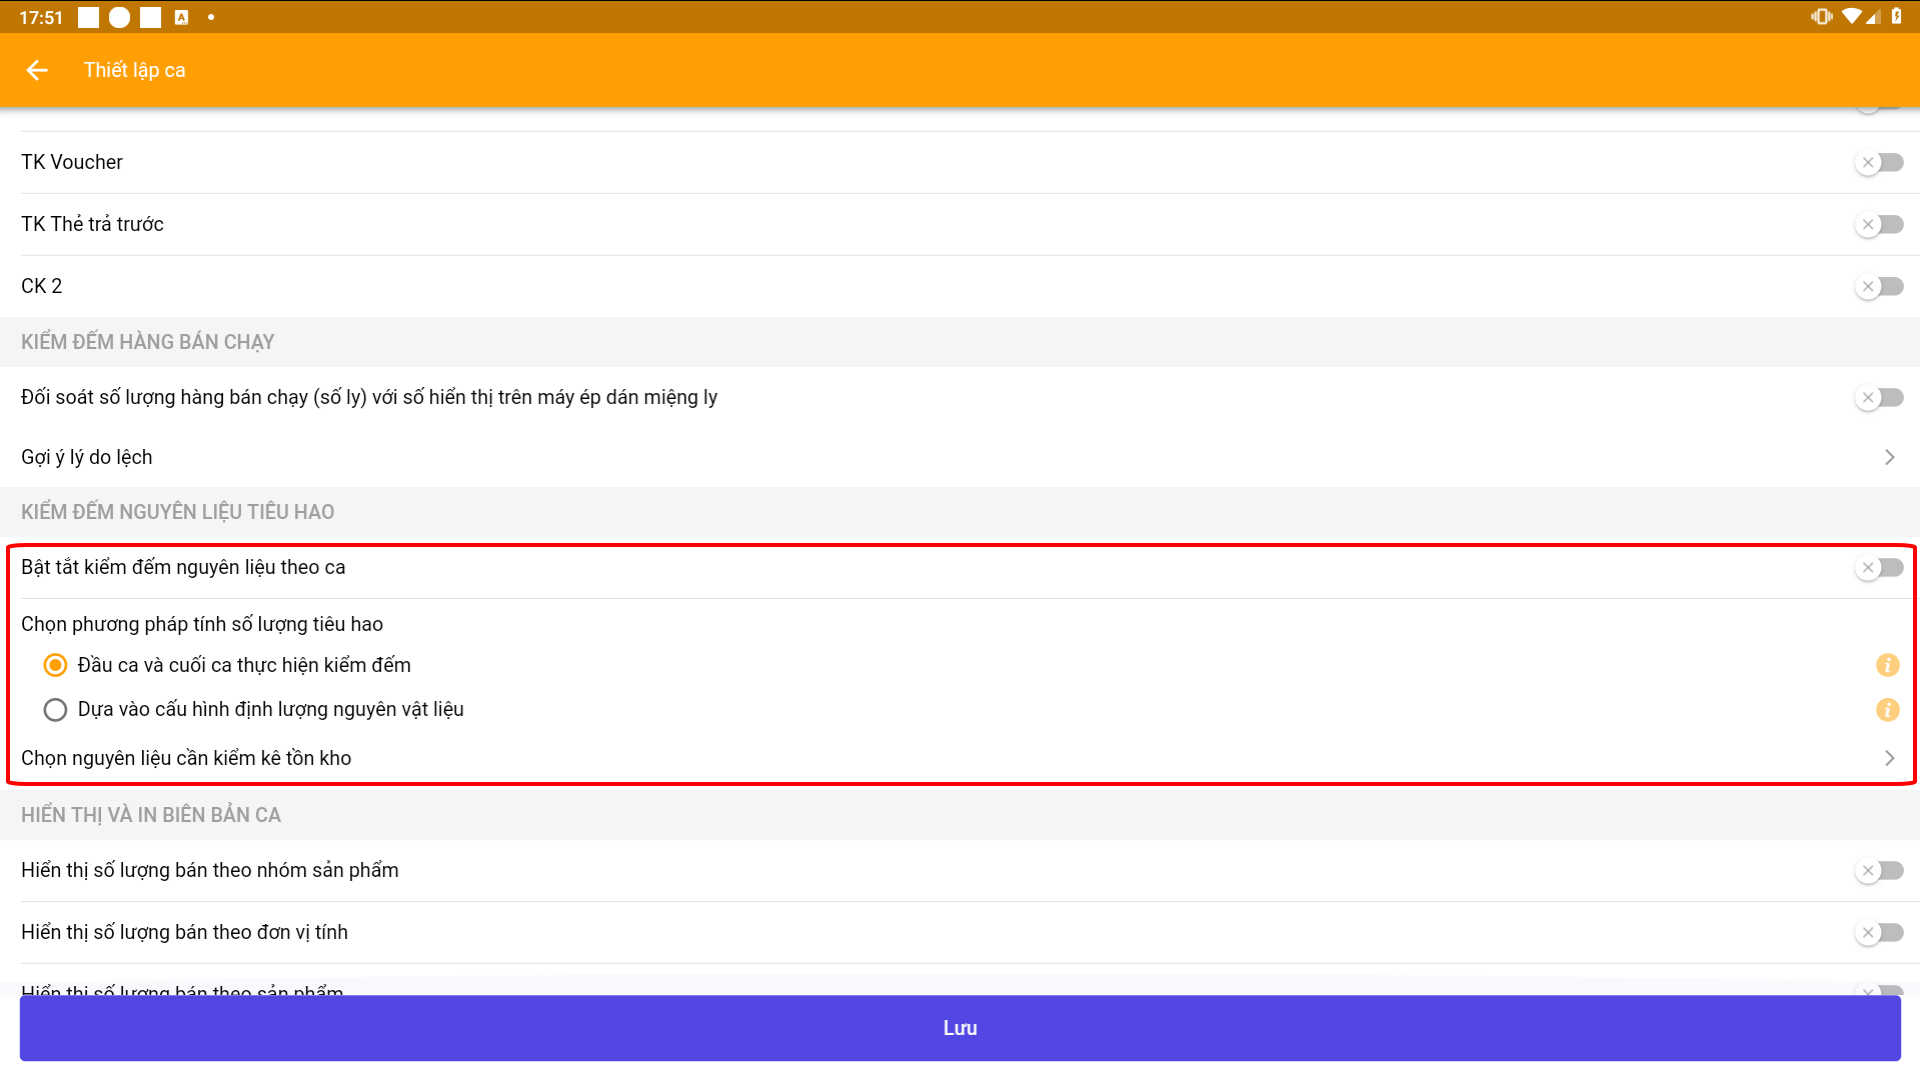The height and width of the screenshot is (1076, 1920).
Task: Tap the back arrow icon
Action: 37,70
